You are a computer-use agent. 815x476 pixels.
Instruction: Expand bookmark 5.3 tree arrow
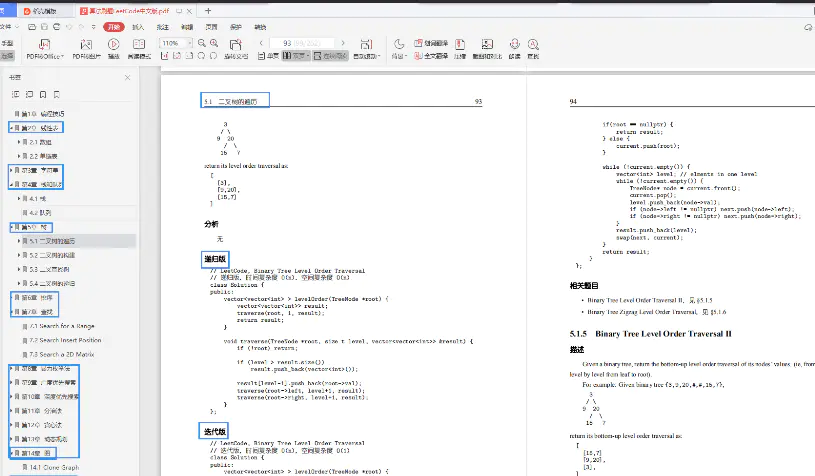tap(19, 269)
